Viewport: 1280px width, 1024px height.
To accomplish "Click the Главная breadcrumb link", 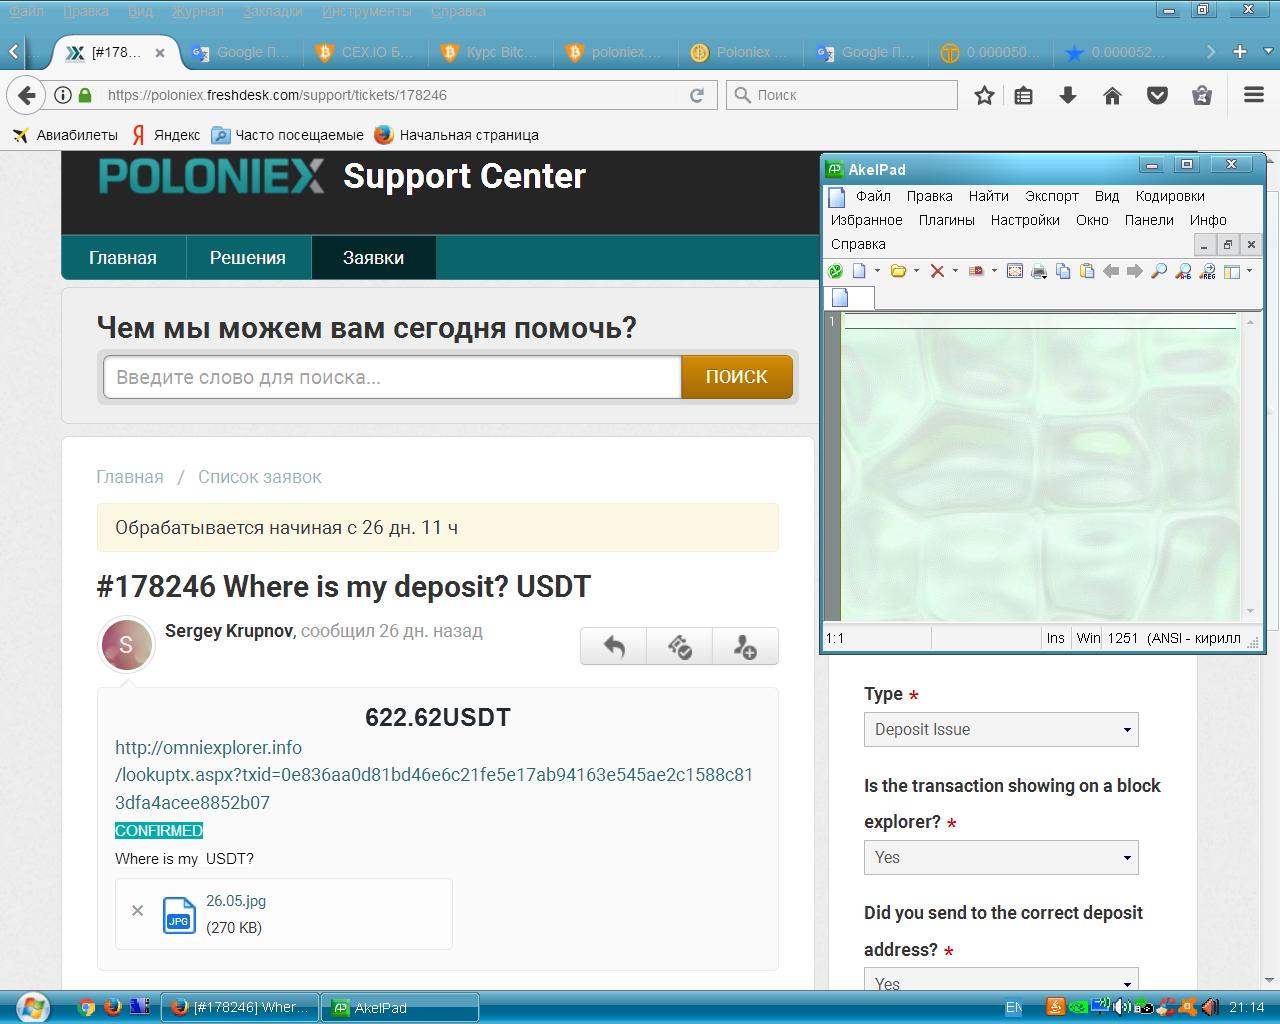I will point(130,477).
